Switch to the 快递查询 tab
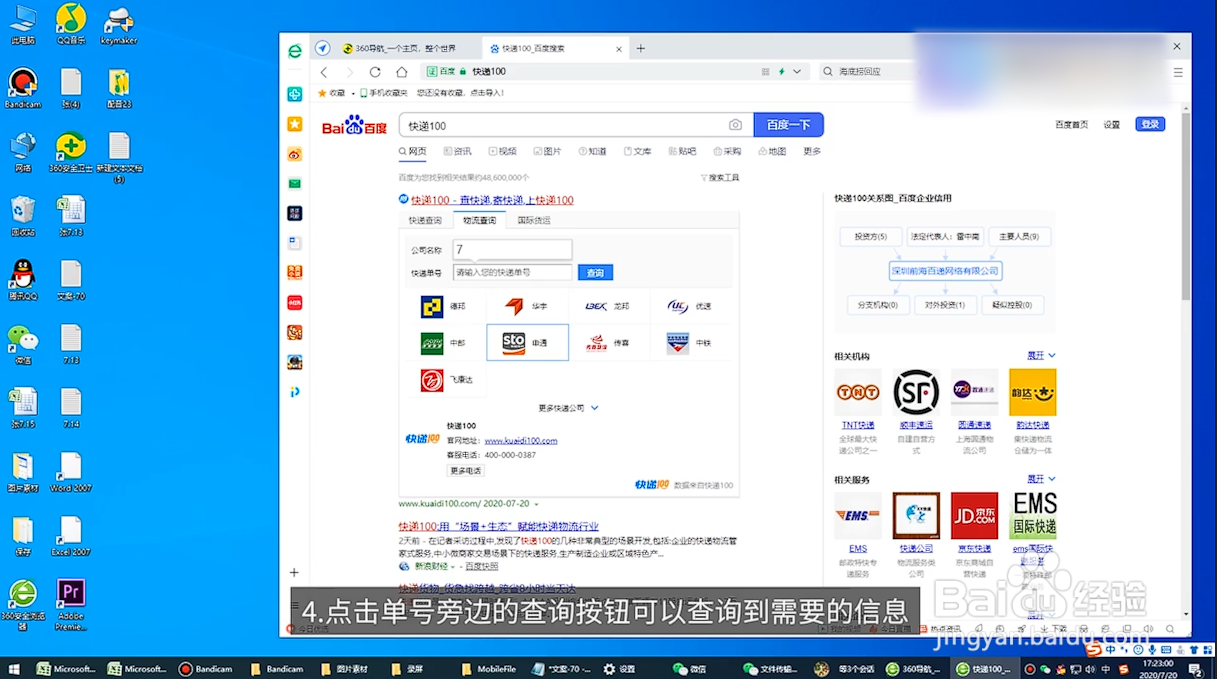 (x=425, y=220)
